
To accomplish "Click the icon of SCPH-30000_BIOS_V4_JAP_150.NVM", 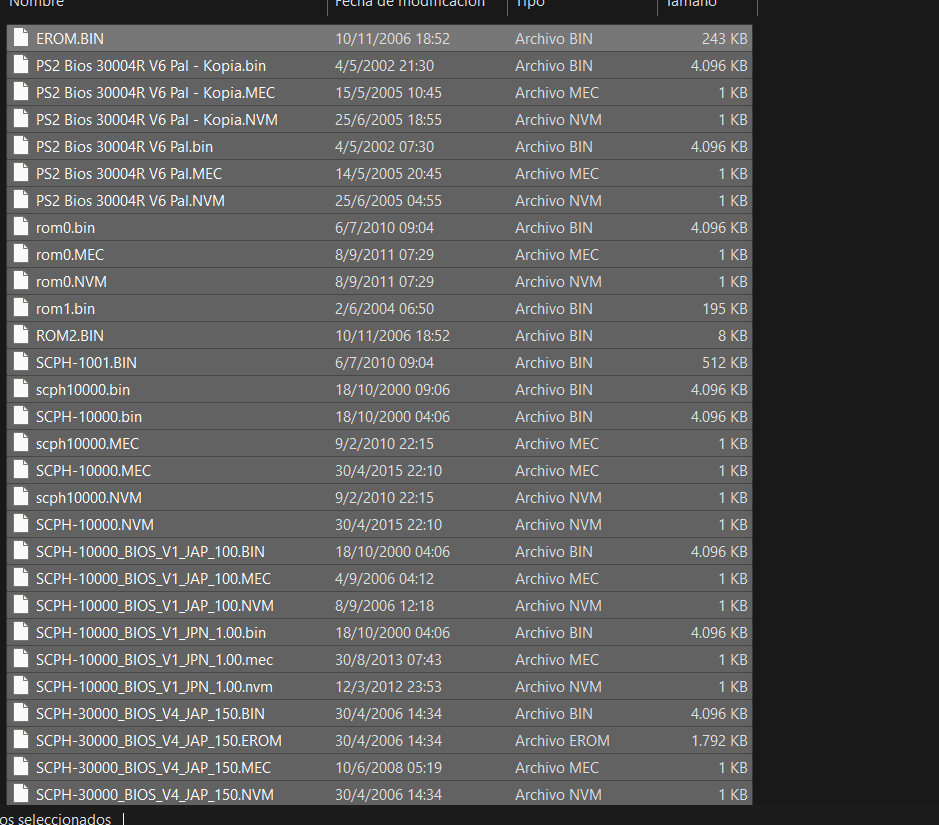I will (21, 794).
